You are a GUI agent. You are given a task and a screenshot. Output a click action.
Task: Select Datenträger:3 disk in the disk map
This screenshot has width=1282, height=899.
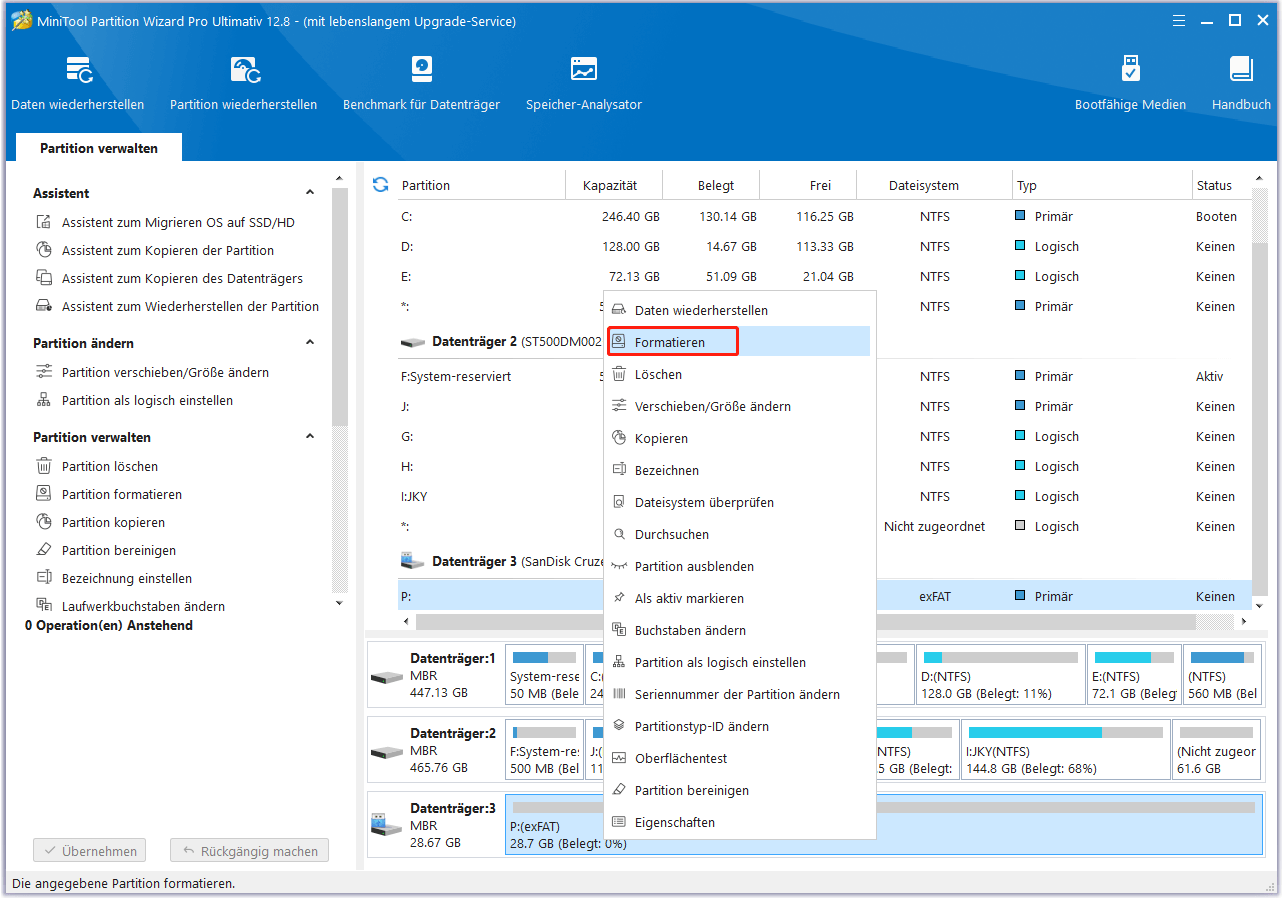click(435, 825)
